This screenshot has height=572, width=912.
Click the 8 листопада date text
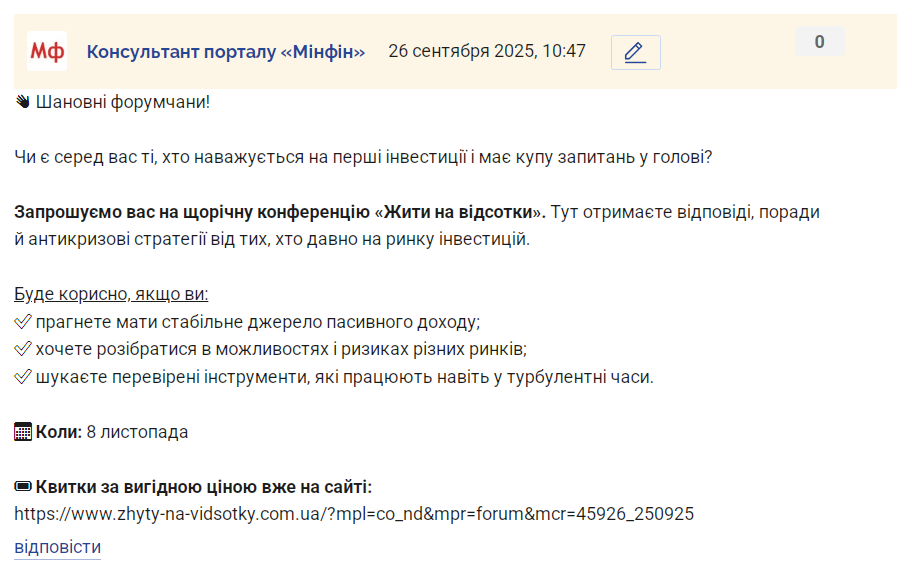137,432
